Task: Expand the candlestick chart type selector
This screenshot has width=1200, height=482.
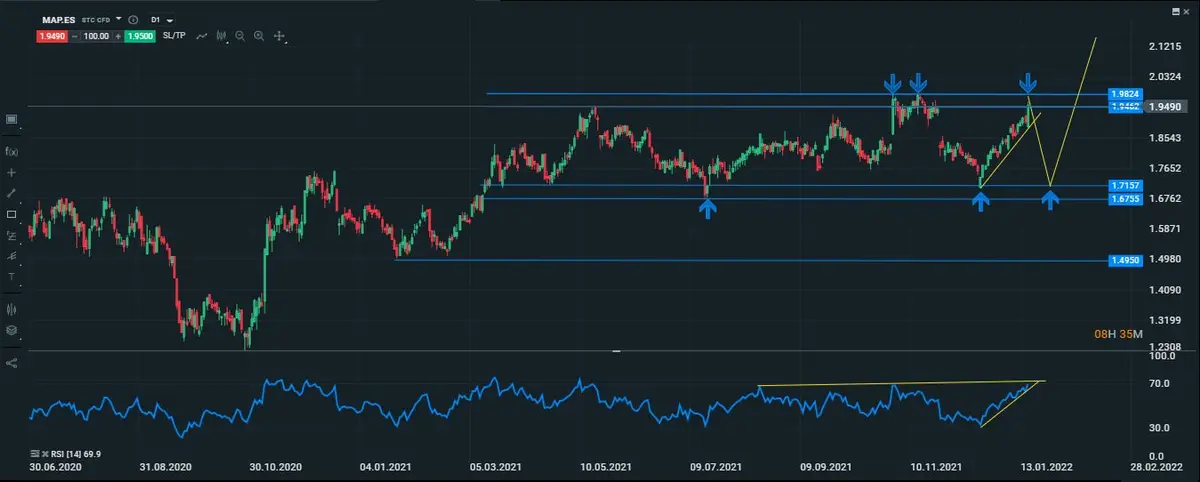Action: (221, 36)
